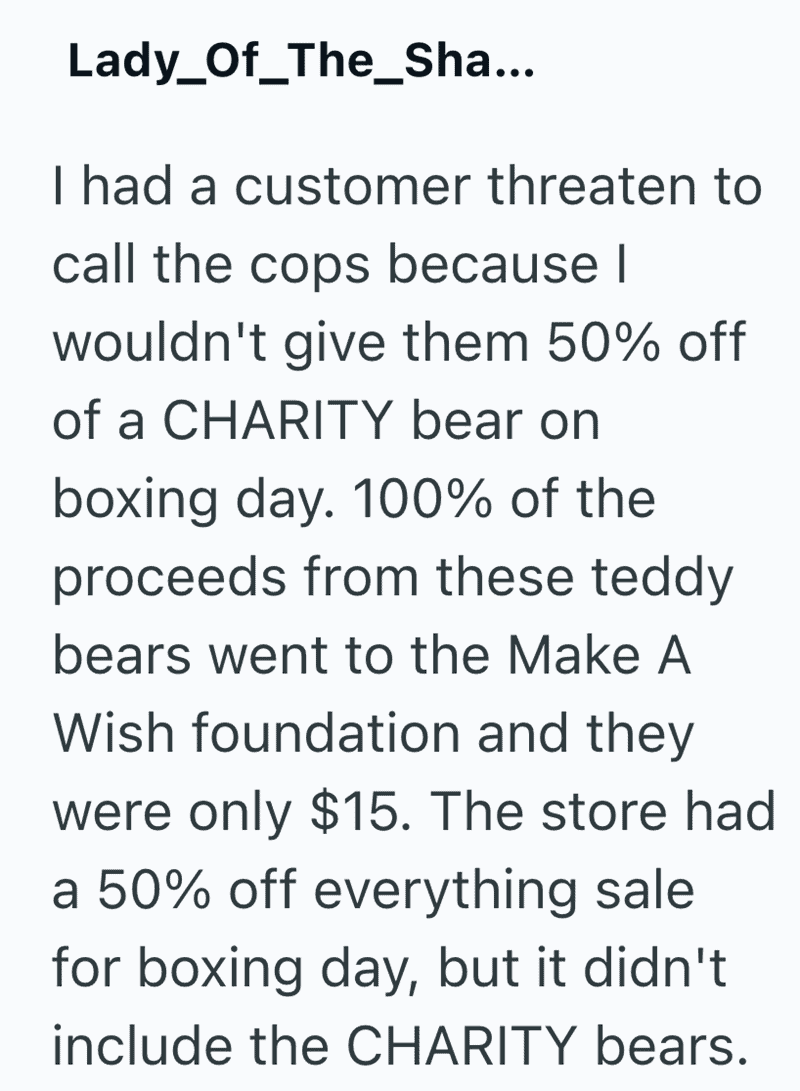Click the line starting 'I had a customer'
800x1091 pixels.
pyautogui.click(x=408, y=186)
